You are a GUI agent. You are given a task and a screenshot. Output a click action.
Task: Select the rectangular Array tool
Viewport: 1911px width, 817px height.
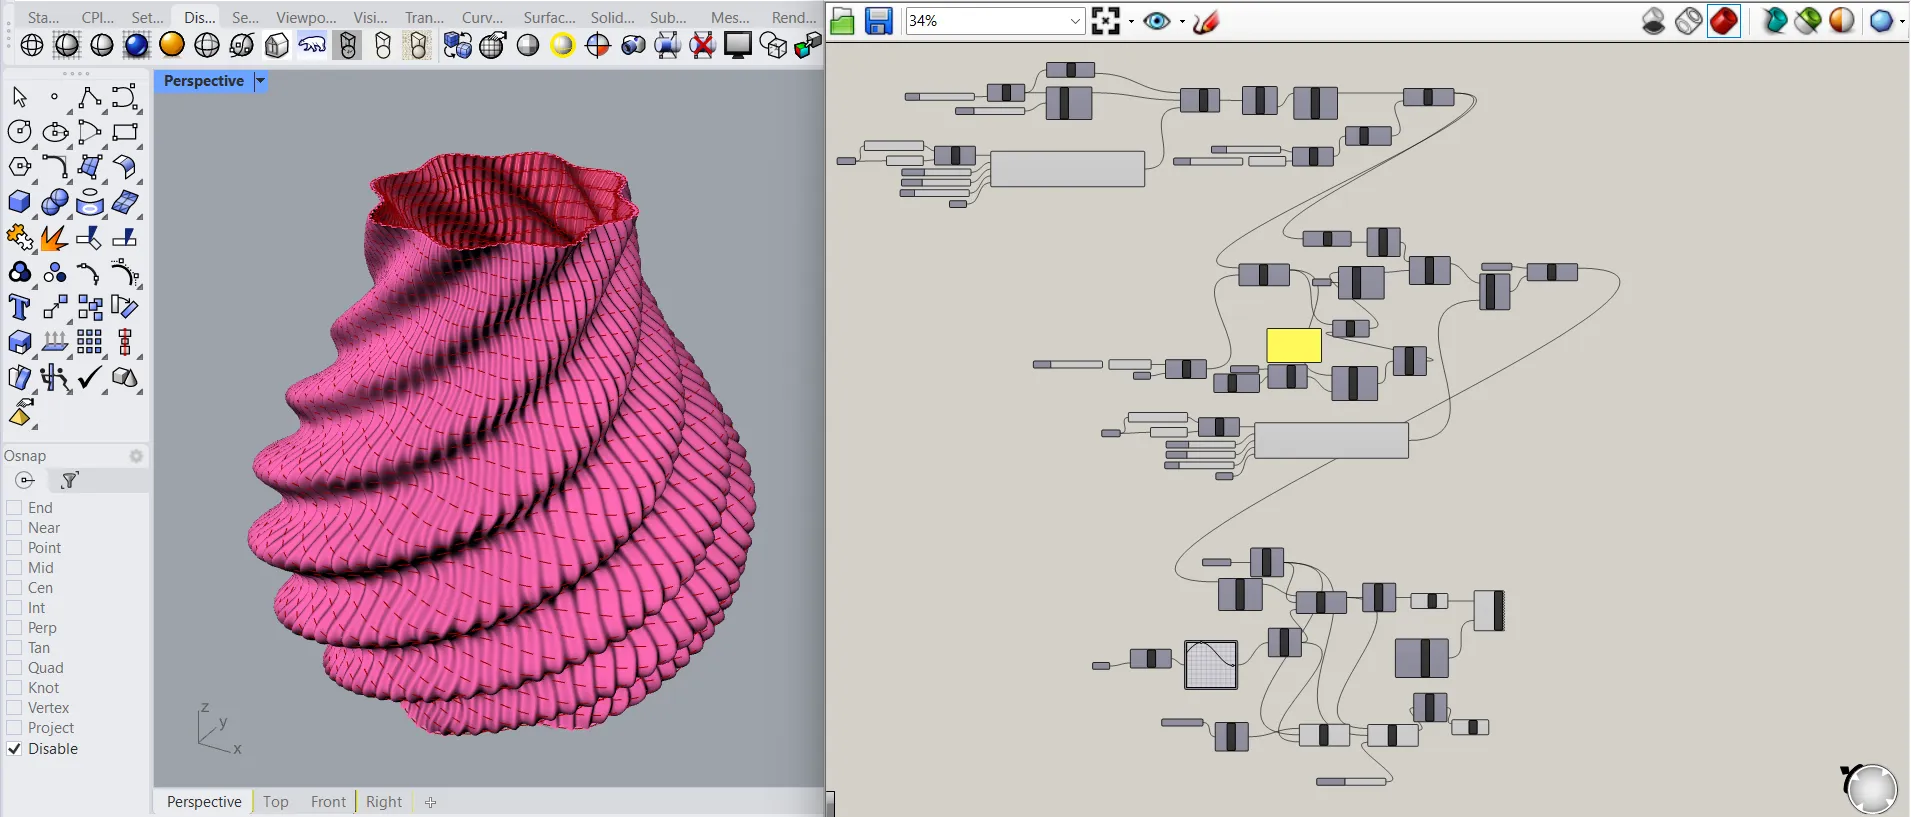(x=90, y=343)
